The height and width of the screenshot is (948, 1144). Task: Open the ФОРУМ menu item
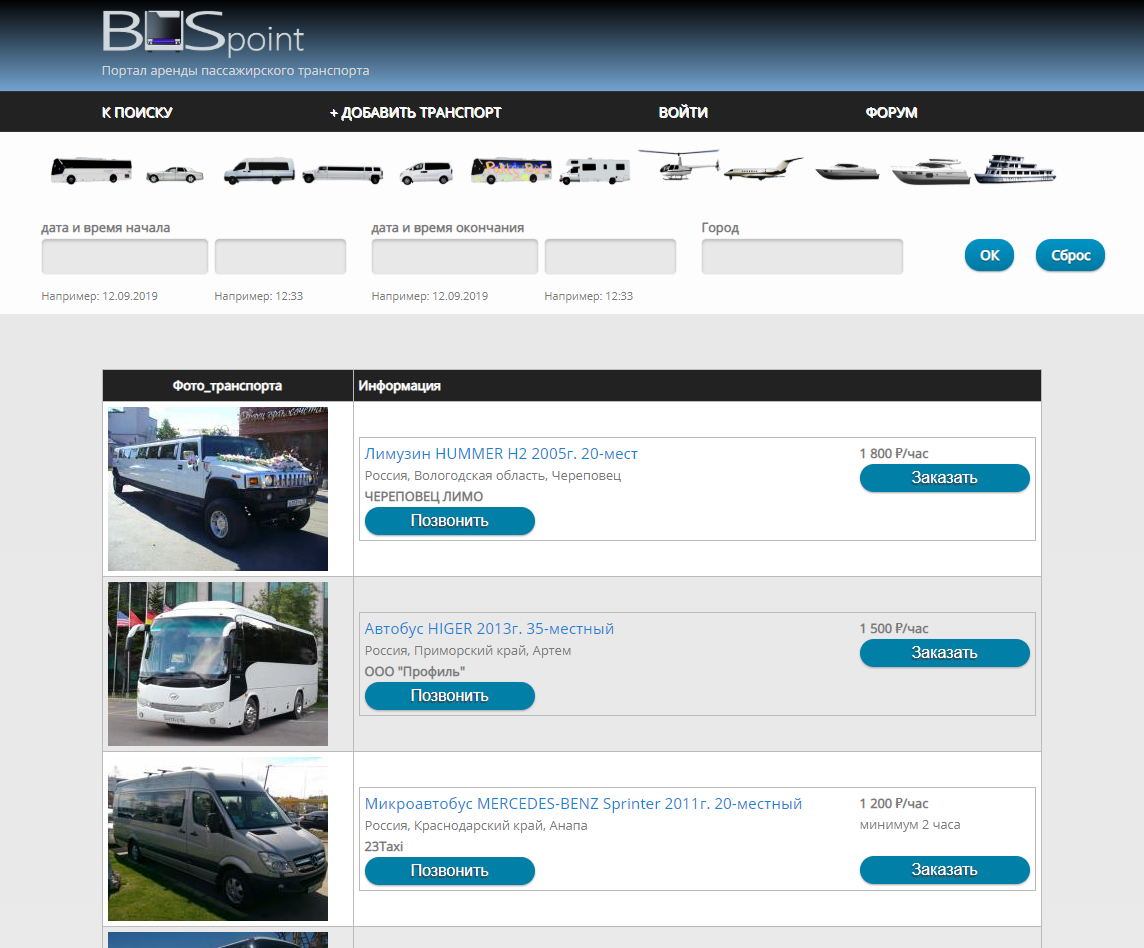(x=892, y=112)
